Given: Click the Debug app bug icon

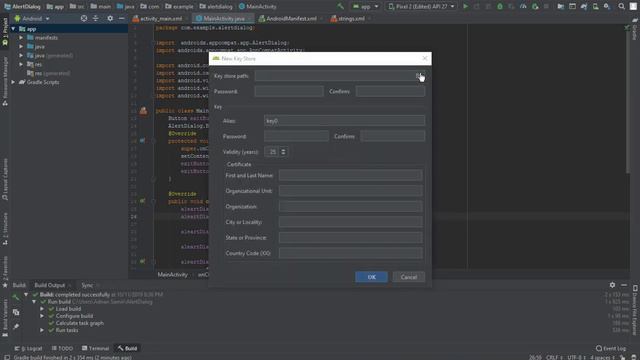Looking at the screenshot, I should click(500, 7).
